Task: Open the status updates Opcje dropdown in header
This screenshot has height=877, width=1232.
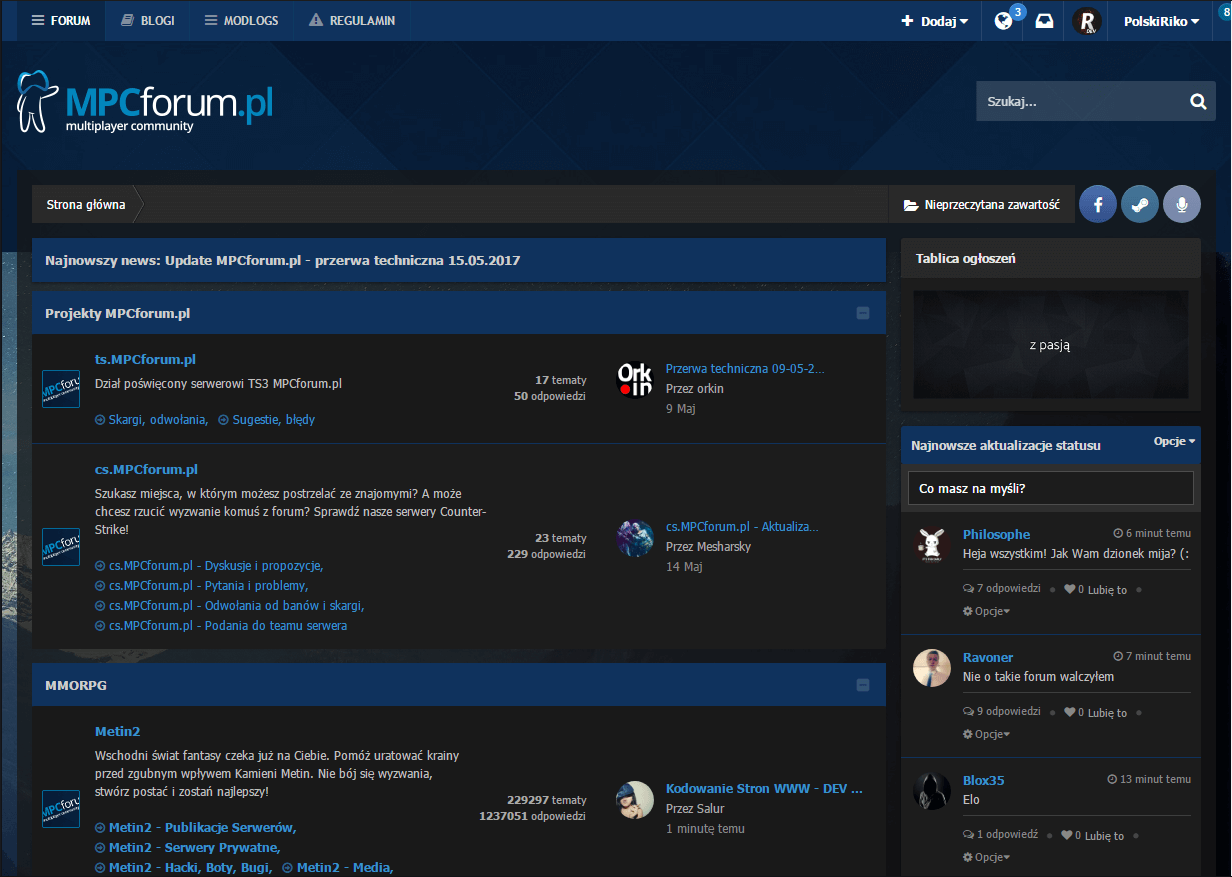Action: click(1174, 441)
